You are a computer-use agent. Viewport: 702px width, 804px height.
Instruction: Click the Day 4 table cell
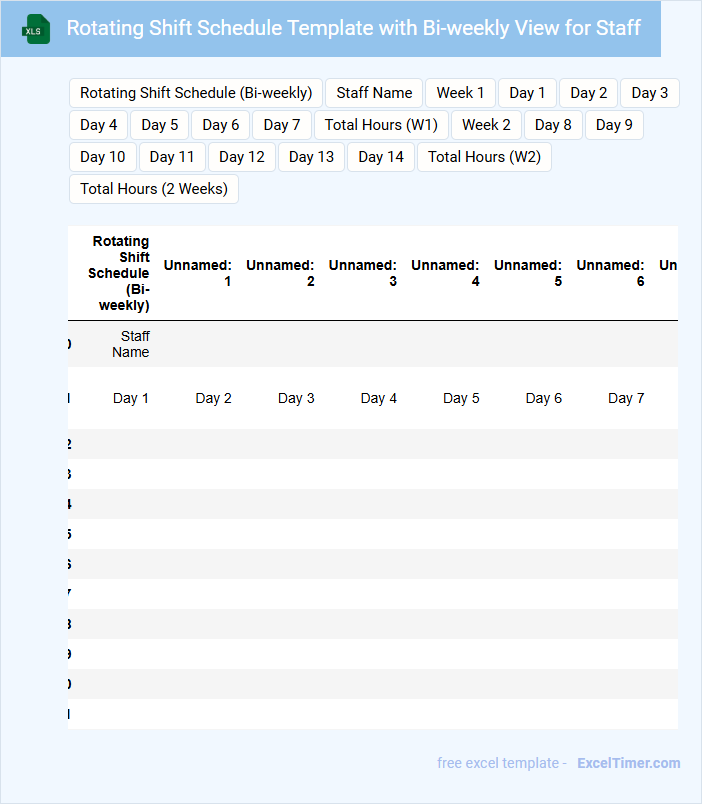point(378,398)
